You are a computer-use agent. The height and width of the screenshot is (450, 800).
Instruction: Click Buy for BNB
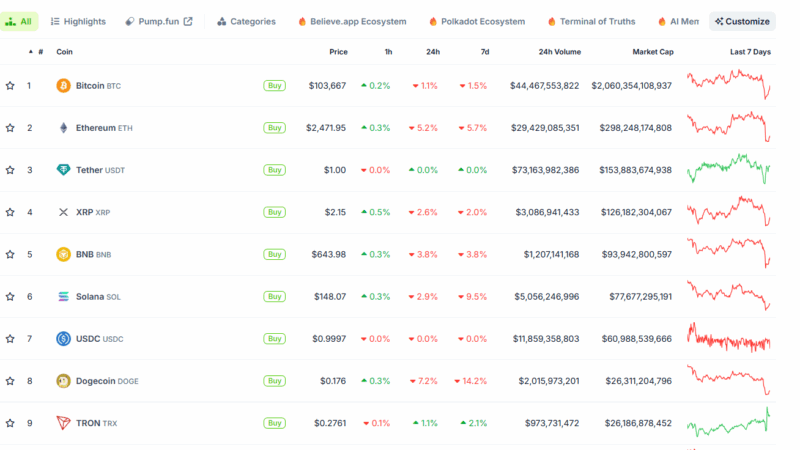point(274,254)
